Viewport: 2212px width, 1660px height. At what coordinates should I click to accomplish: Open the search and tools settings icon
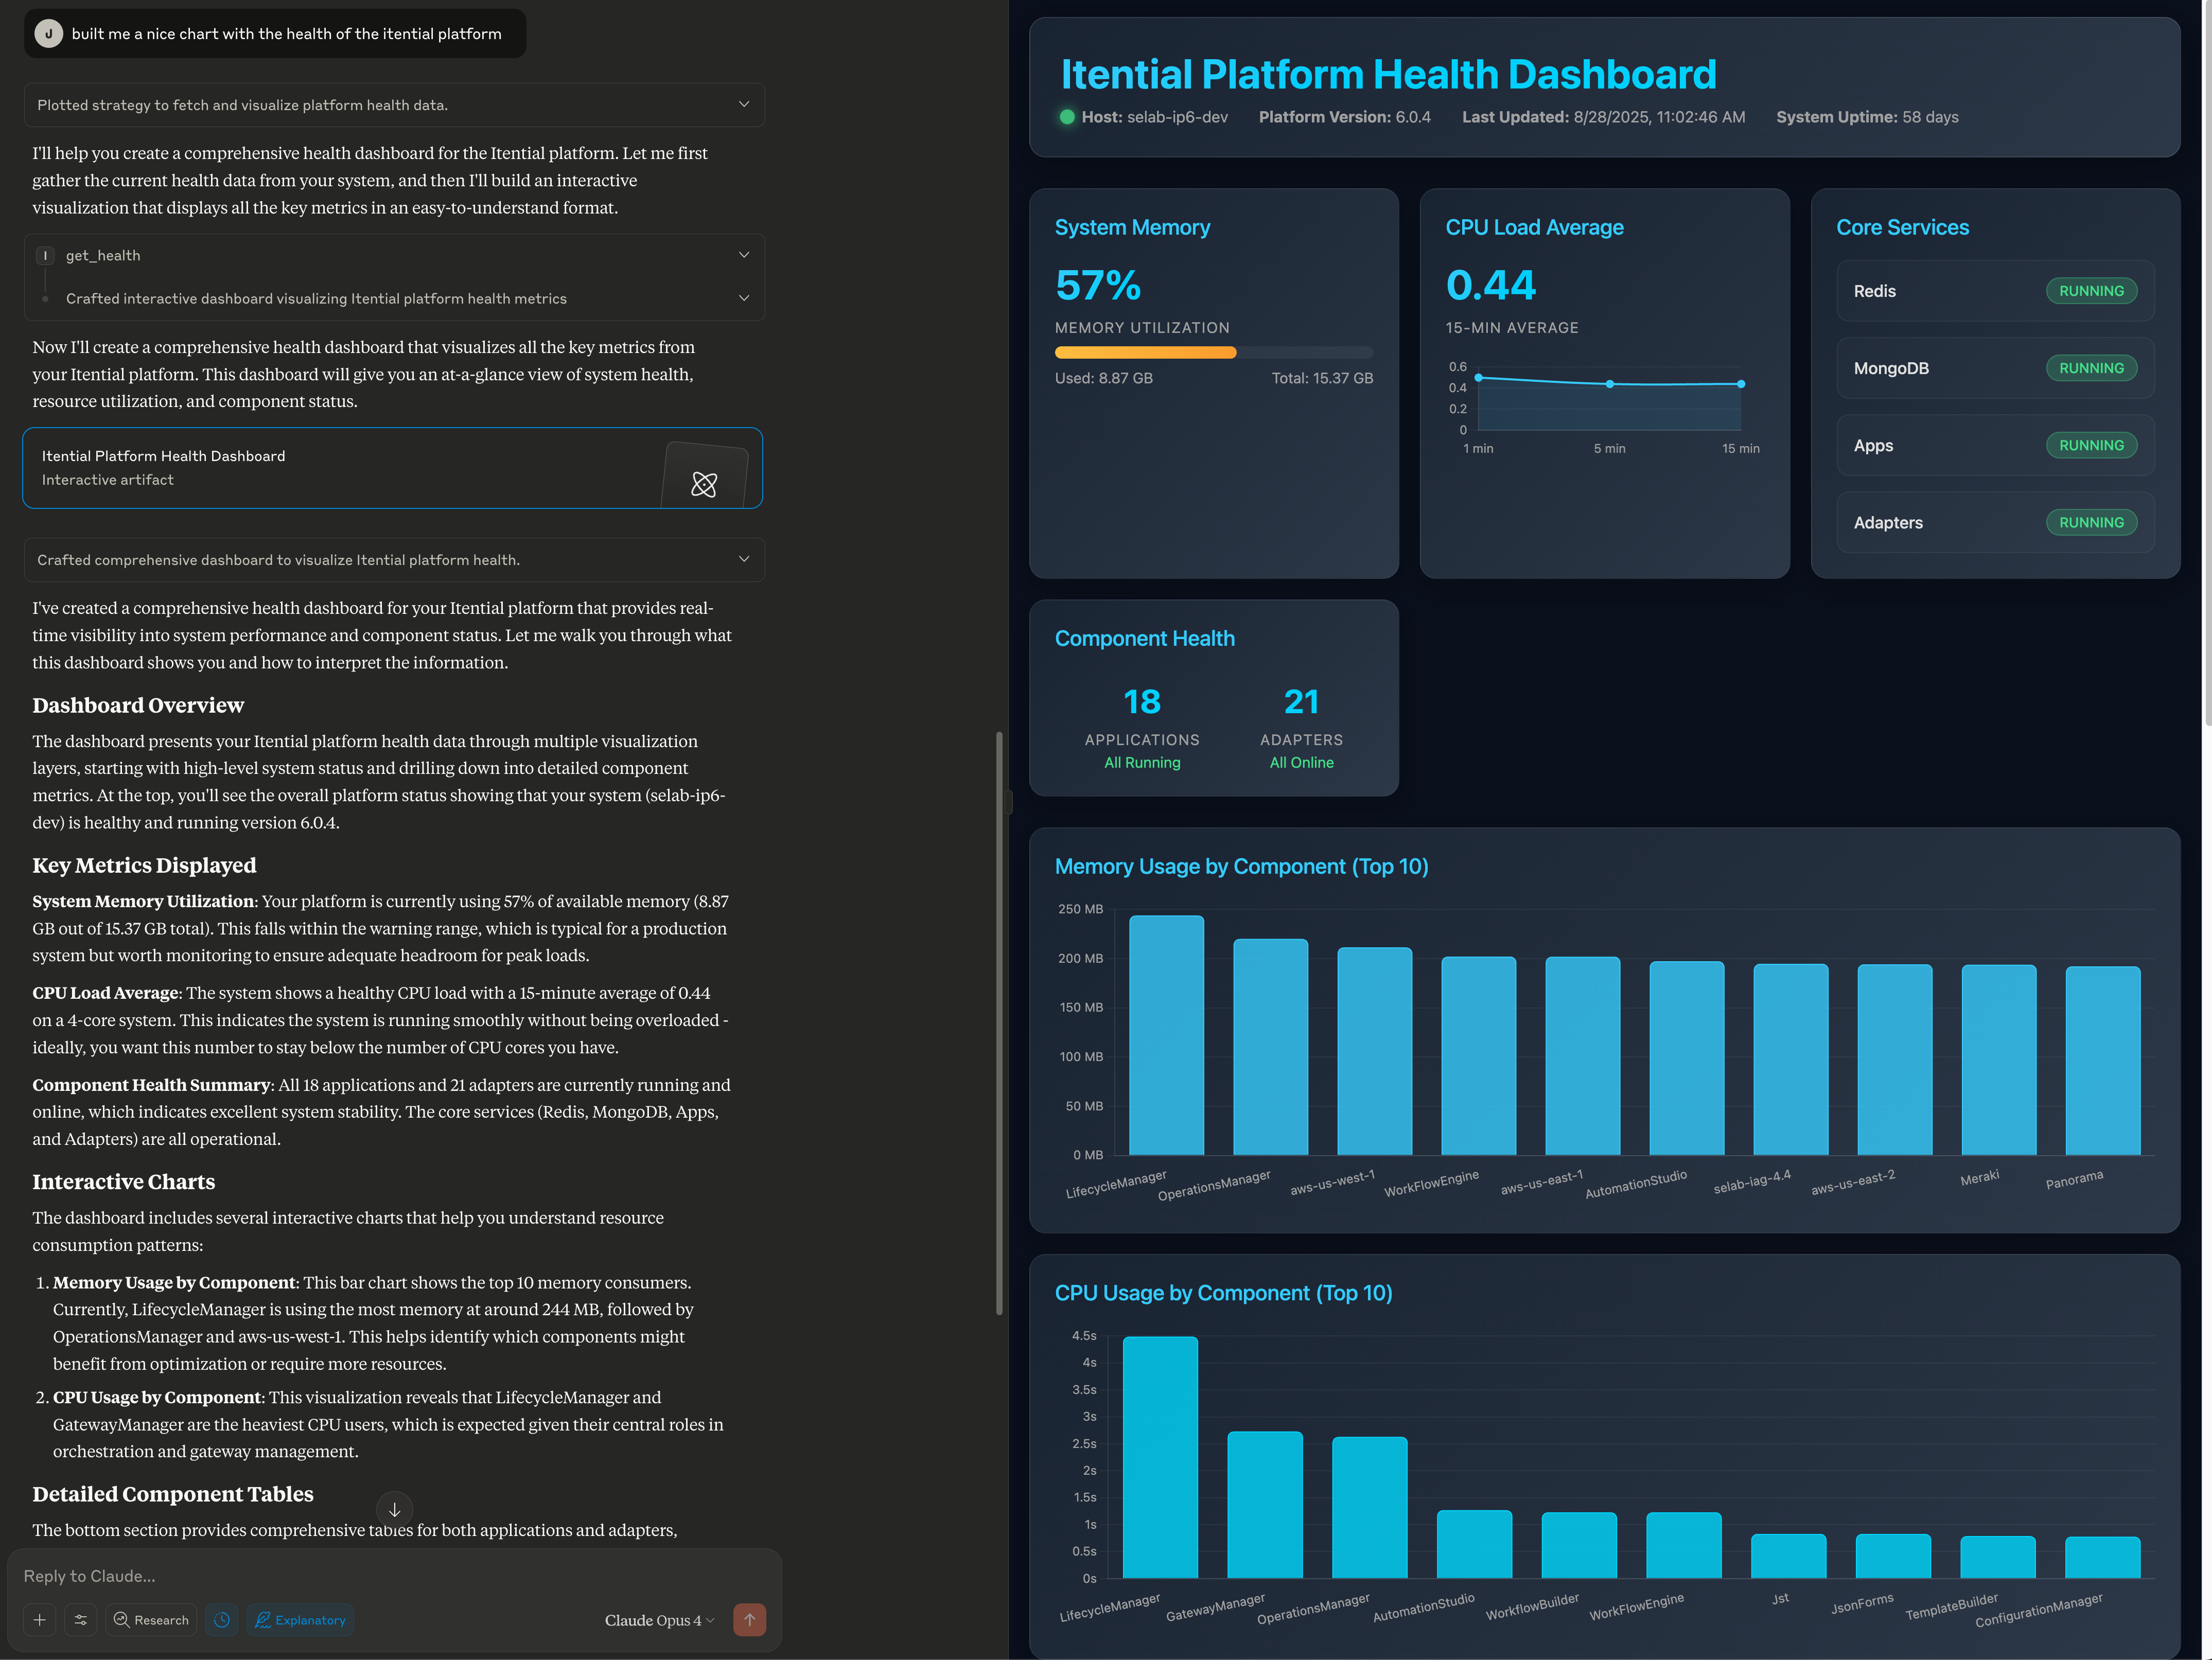click(81, 1620)
